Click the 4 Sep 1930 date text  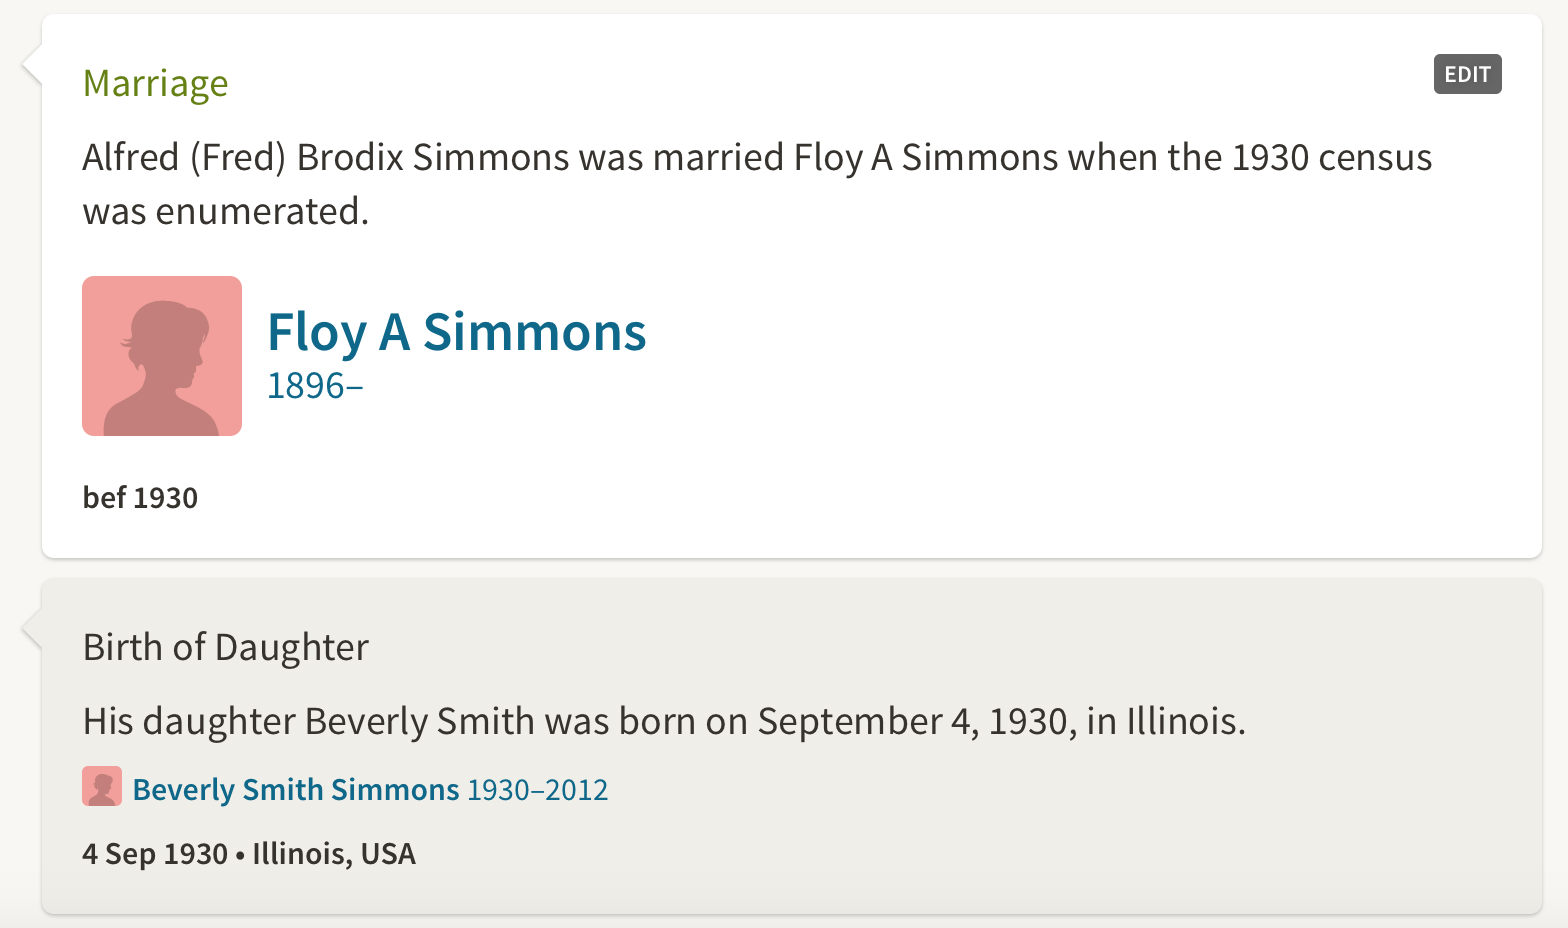pos(155,853)
